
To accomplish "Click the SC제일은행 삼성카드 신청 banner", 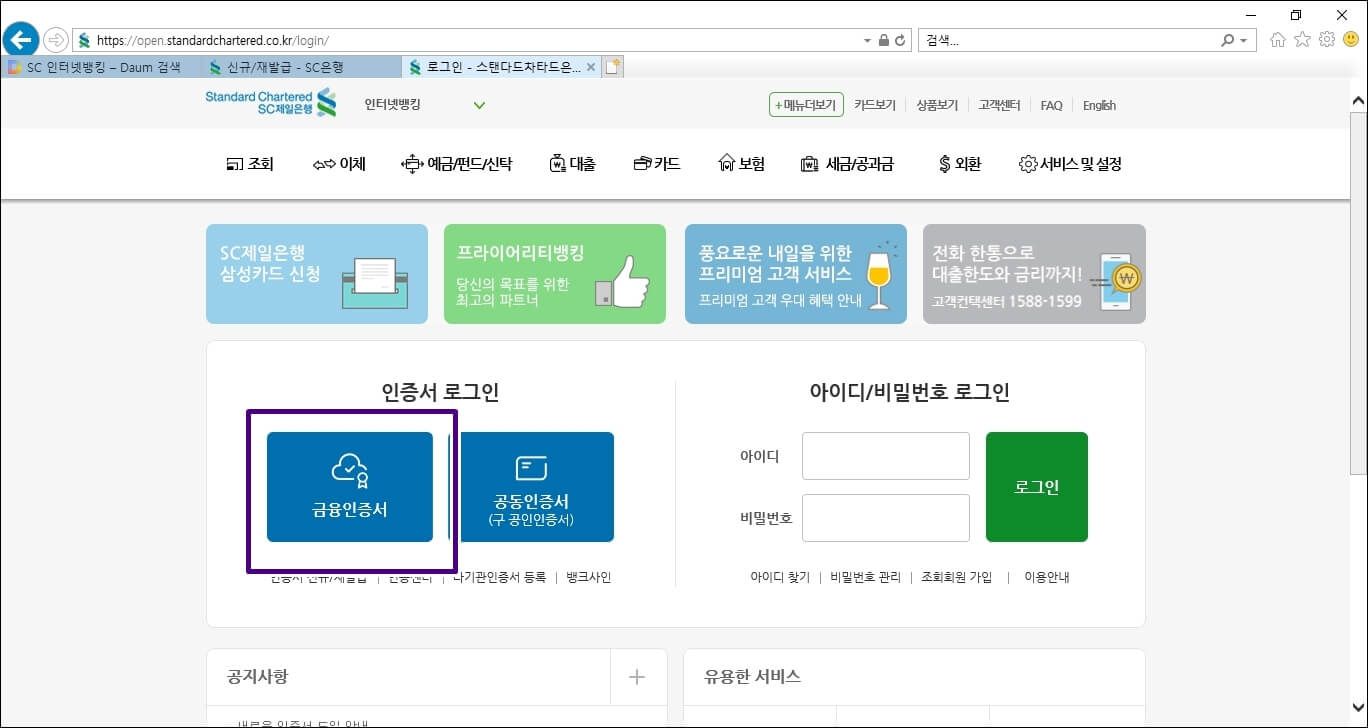I will click(x=317, y=274).
